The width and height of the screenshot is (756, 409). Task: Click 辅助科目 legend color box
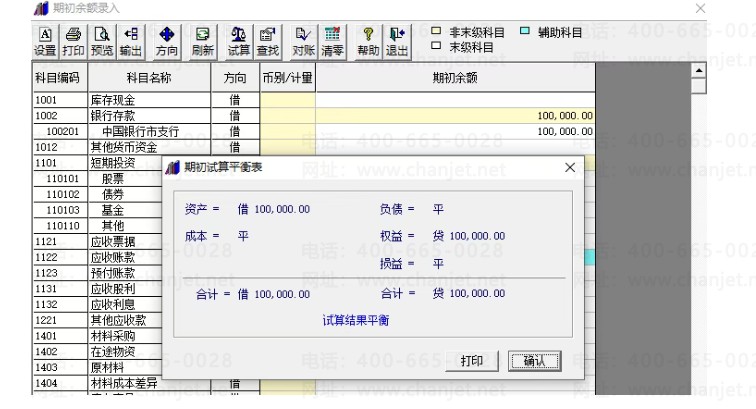click(x=525, y=31)
